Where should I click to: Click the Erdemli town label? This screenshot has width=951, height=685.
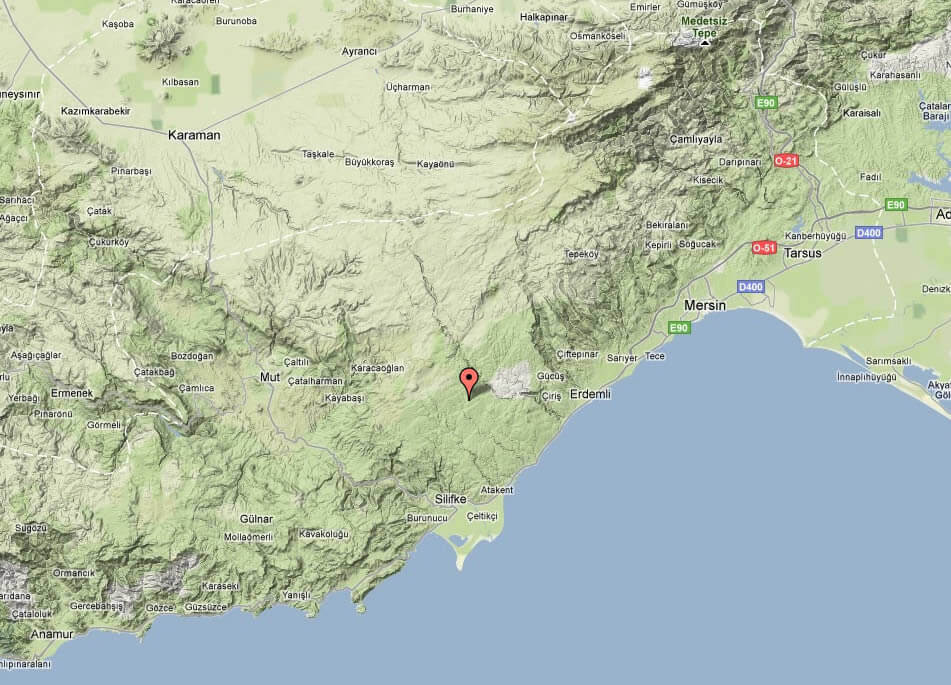[x=589, y=394]
